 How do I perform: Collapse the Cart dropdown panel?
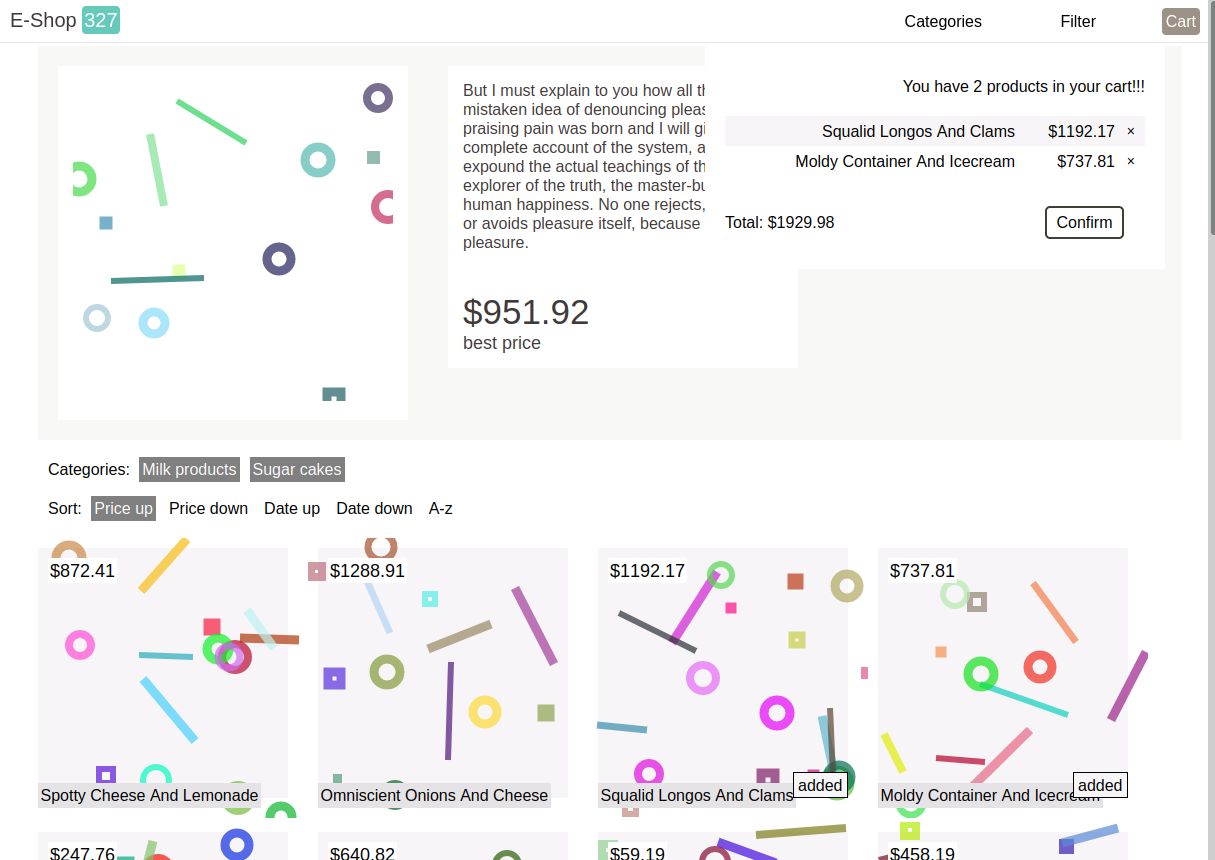pyautogui.click(x=1180, y=21)
